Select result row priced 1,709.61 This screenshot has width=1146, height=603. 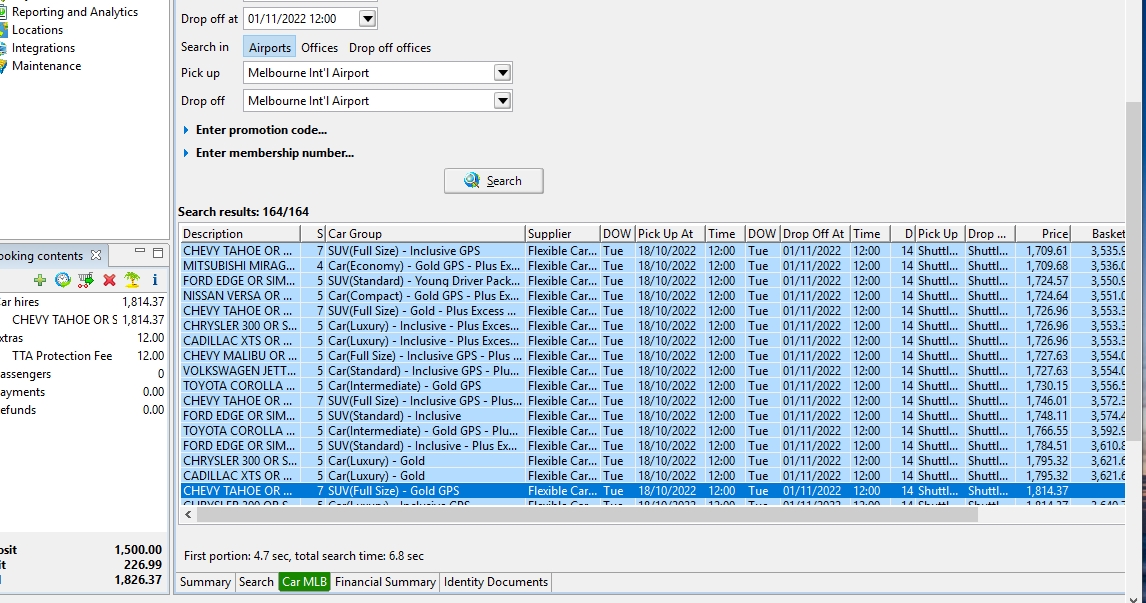coord(653,251)
